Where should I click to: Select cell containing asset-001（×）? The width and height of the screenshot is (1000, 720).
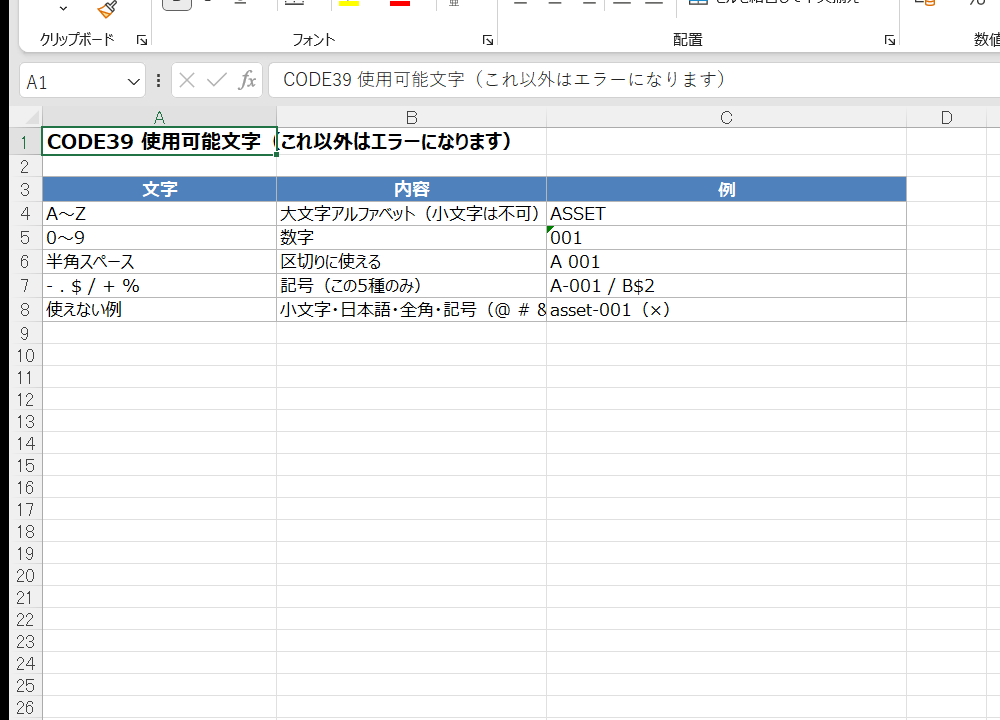coord(726,309)
